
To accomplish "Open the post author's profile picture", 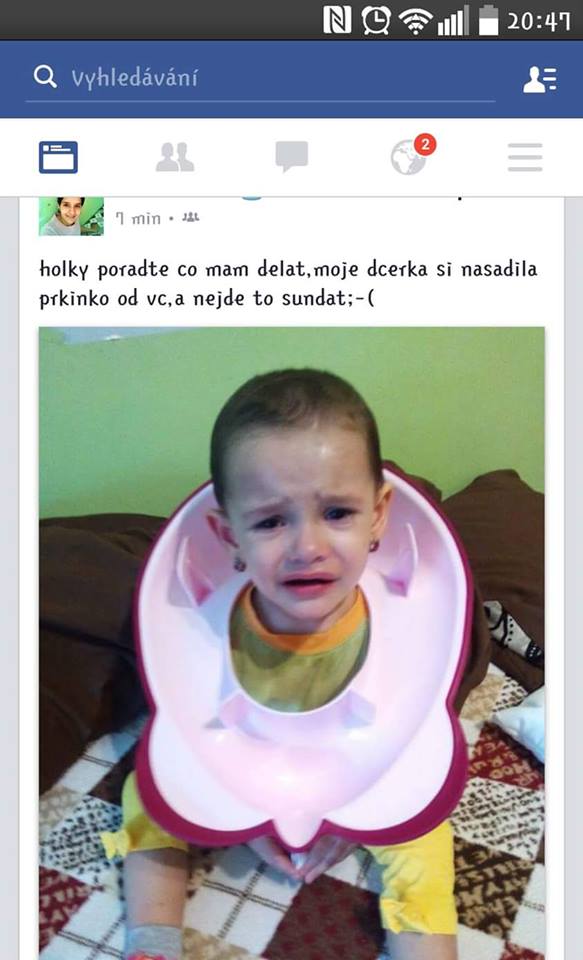I will click(x=72, y=216).
